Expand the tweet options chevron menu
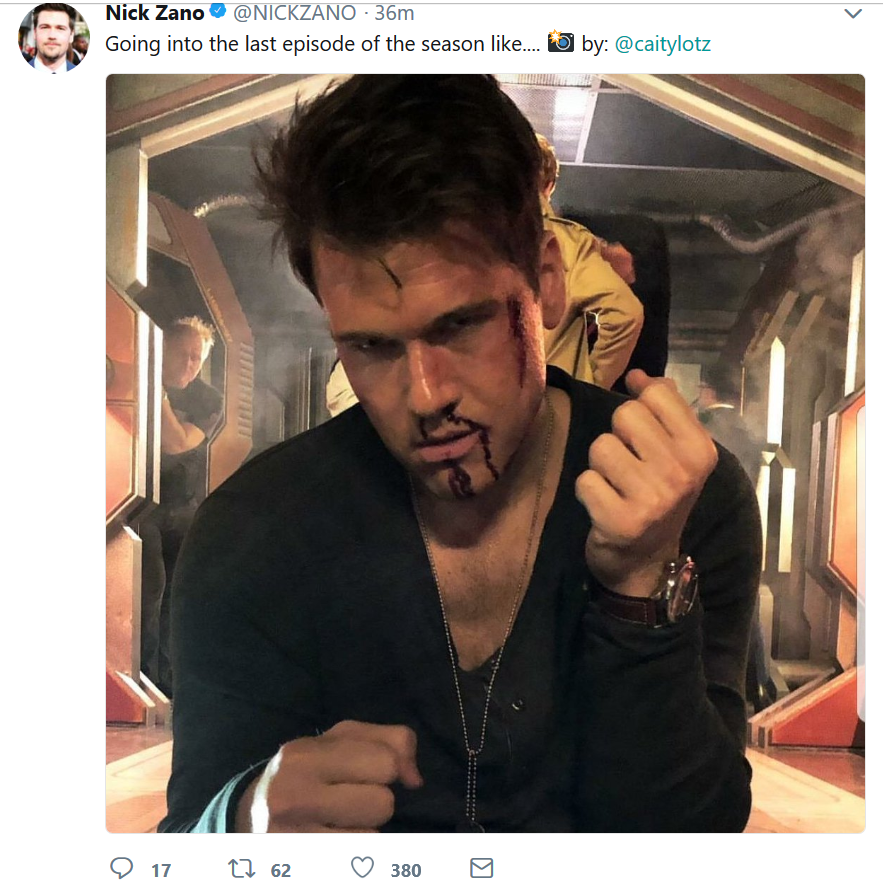883x894 pixels. pyautogui.click(x=852, y=14)
